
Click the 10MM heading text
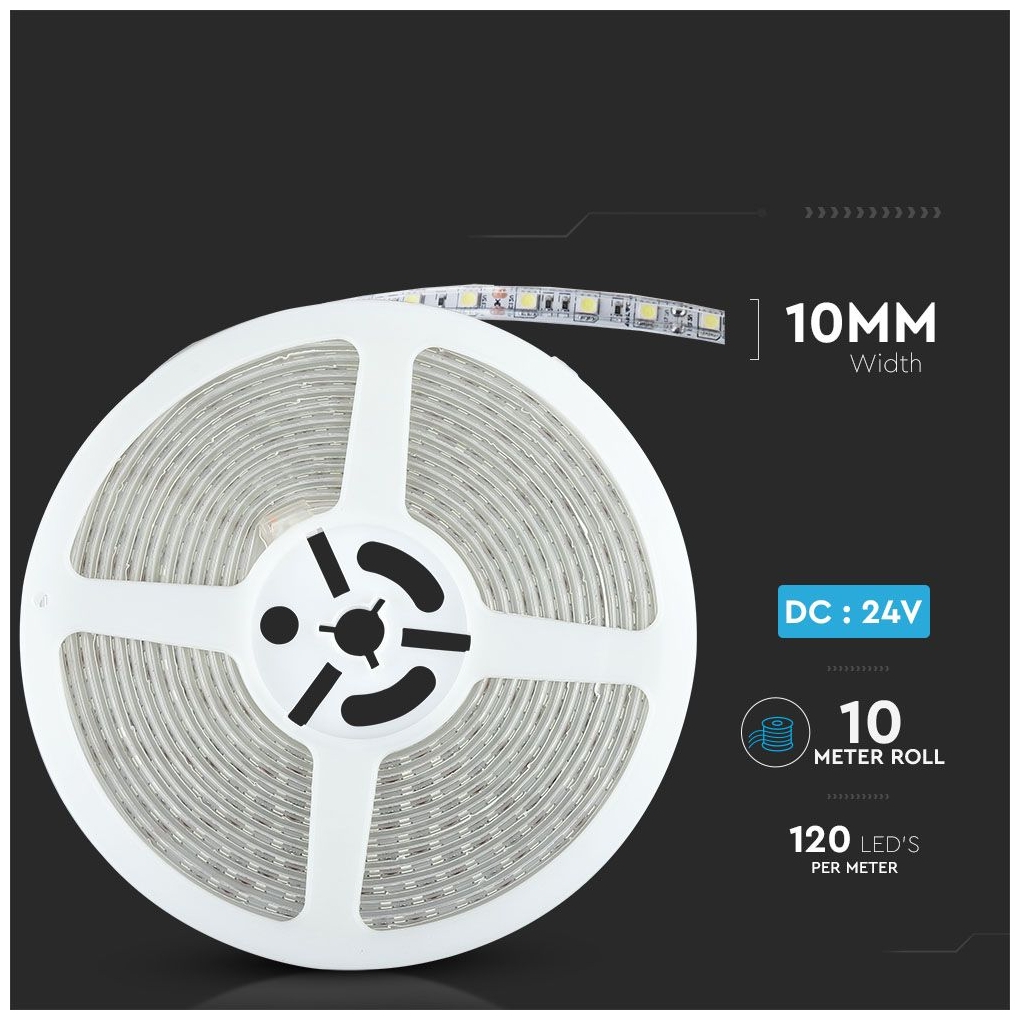pyautogui.click(x=861, y=323)
